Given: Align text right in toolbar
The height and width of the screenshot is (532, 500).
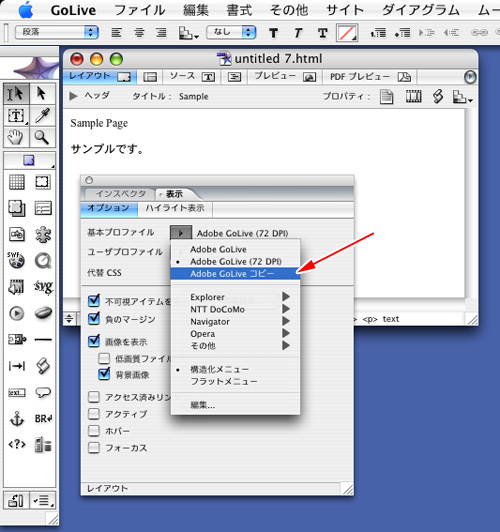Looking at the screenshot, I should pyautogui.click(x=161, y=33).
